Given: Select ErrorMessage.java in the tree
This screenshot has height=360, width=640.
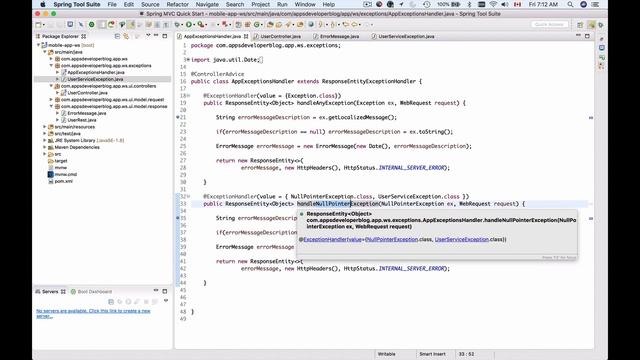Looking at the screenshot, I should pyautogui.click(x=87, y=113).
